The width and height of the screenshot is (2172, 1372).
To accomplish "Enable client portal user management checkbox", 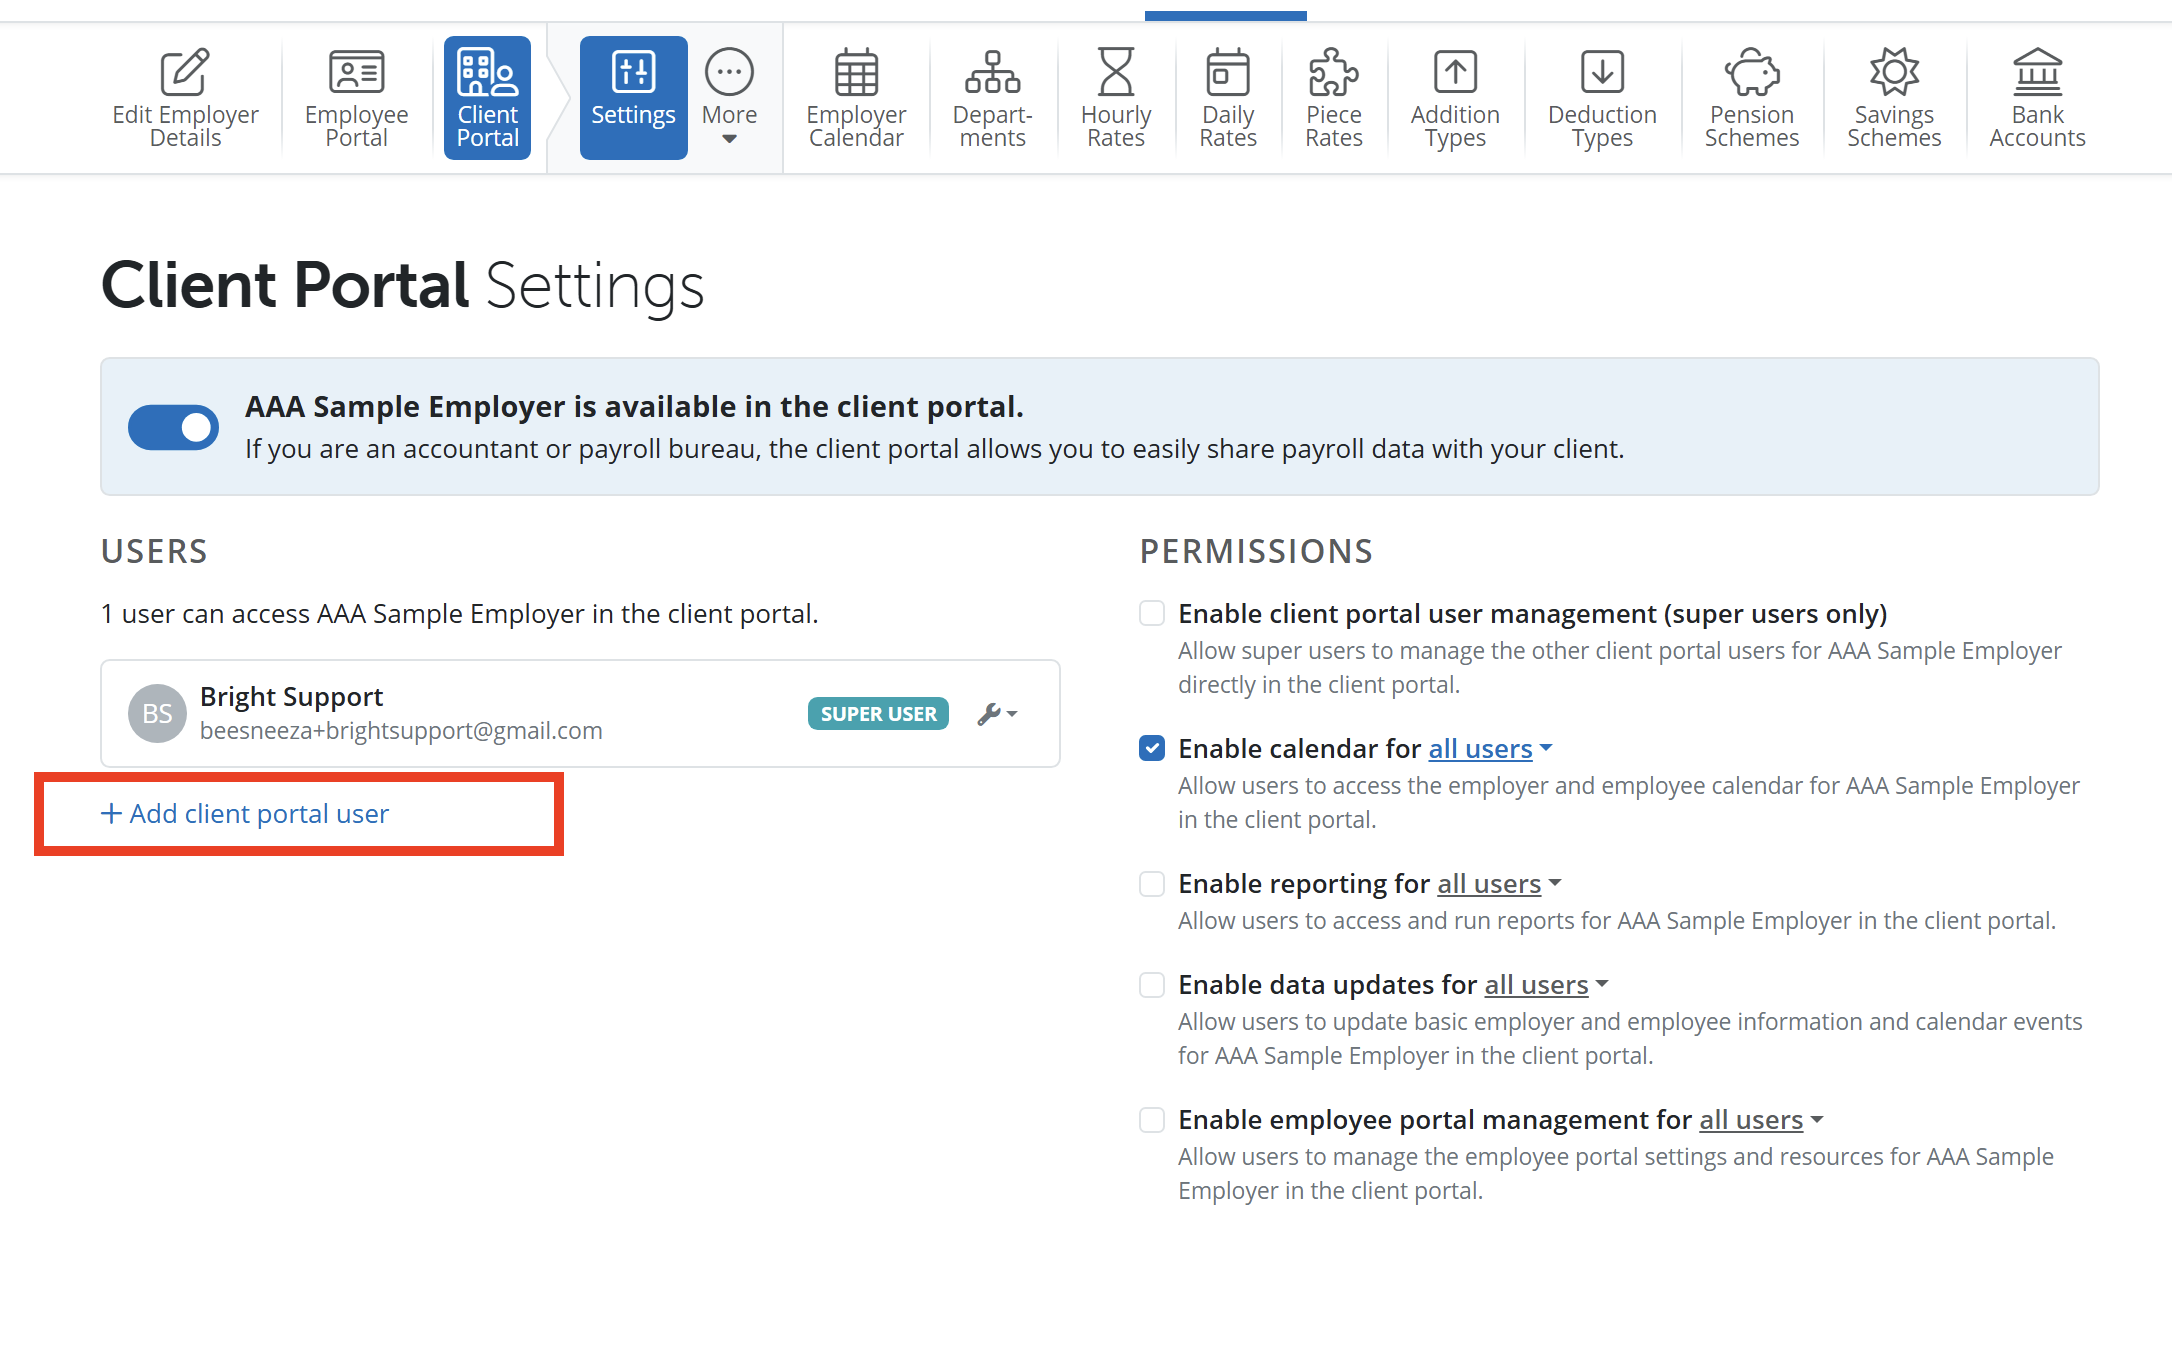I will coord(1152,613).
